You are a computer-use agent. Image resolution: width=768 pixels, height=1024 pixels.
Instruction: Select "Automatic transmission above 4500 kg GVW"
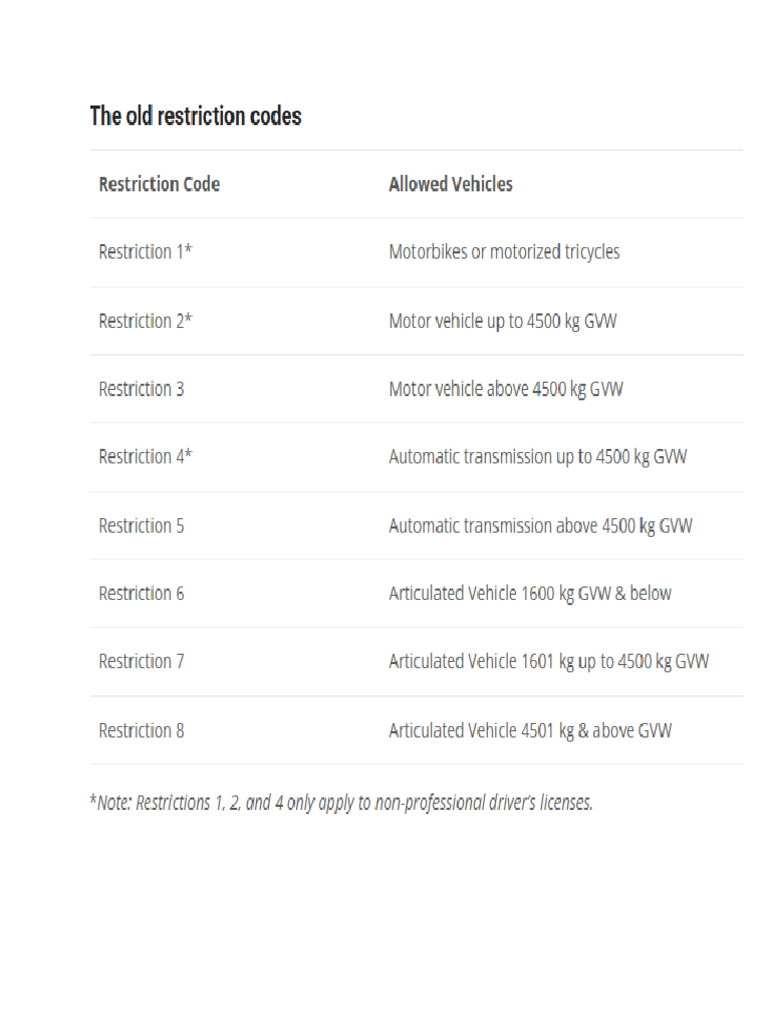click(540, 525)
